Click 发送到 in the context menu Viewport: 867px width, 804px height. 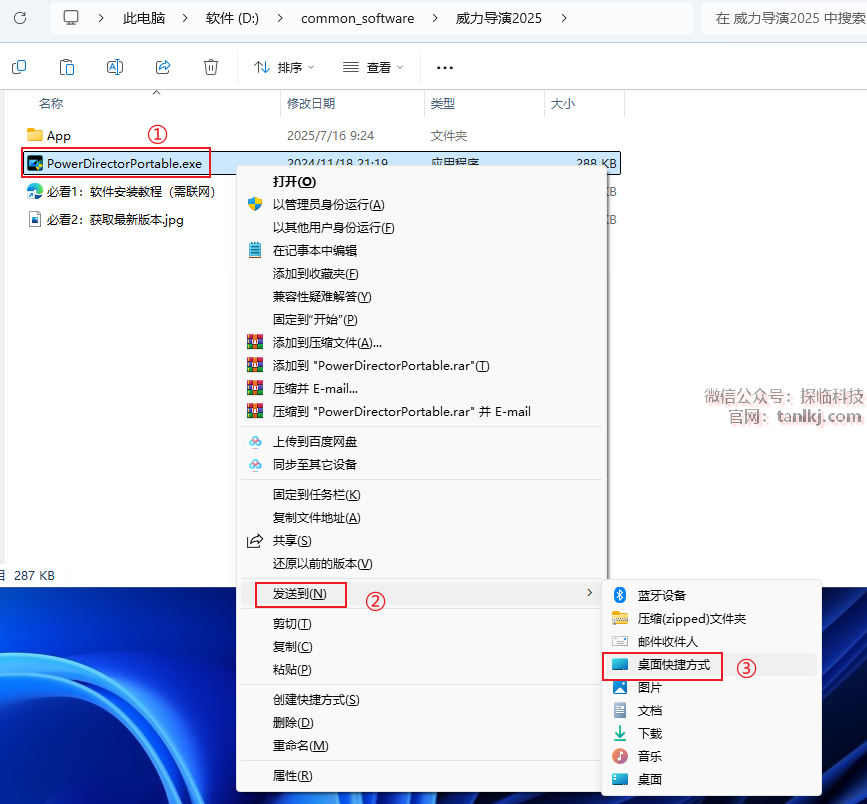click(x=300, y=594)
